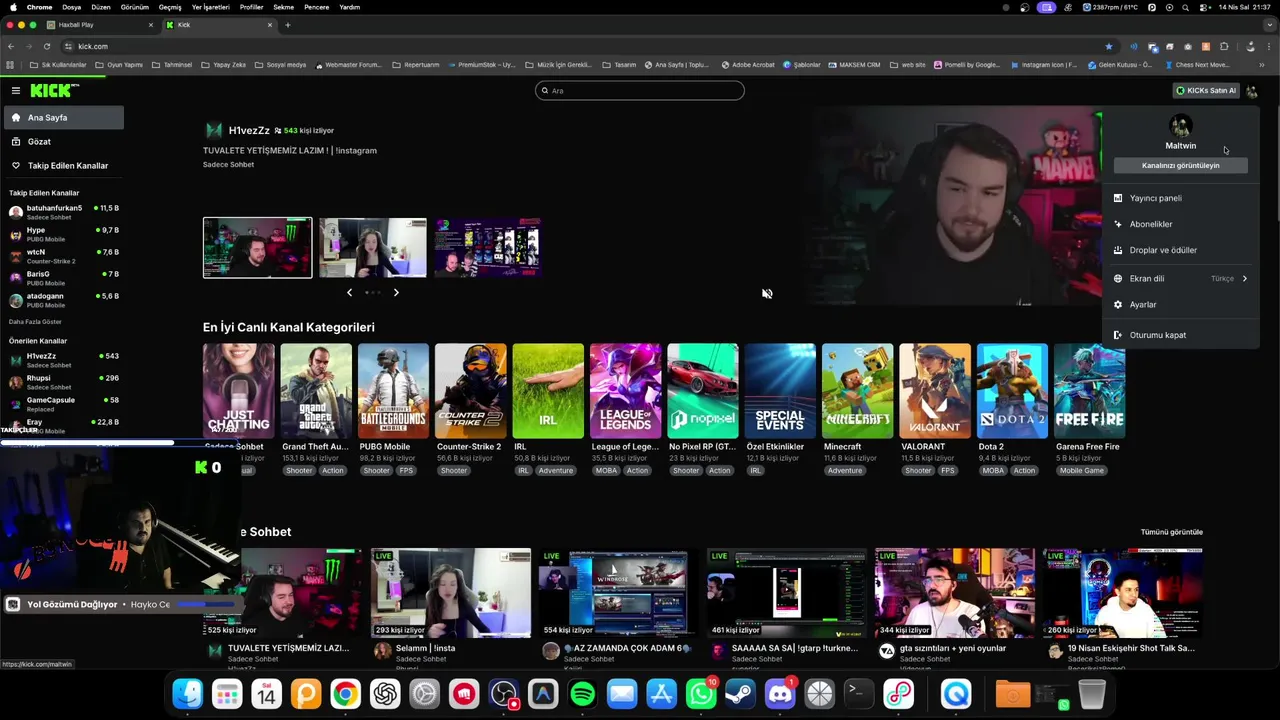
Task: Open a new browser tab
Action: 288,25
